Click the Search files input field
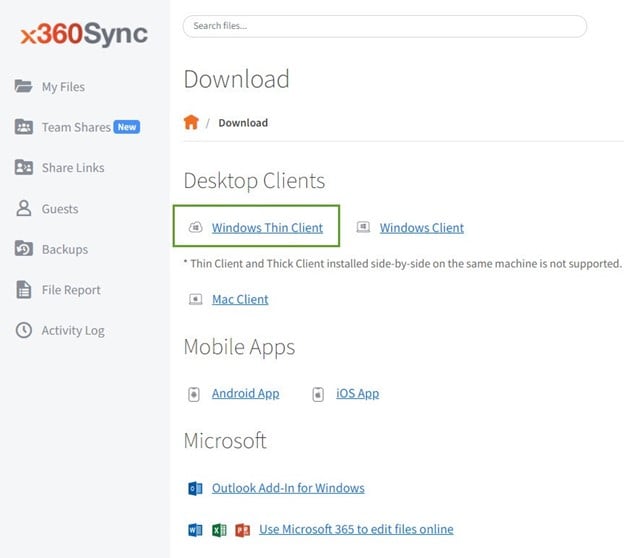The image size is (624, 558). (384, 26)
